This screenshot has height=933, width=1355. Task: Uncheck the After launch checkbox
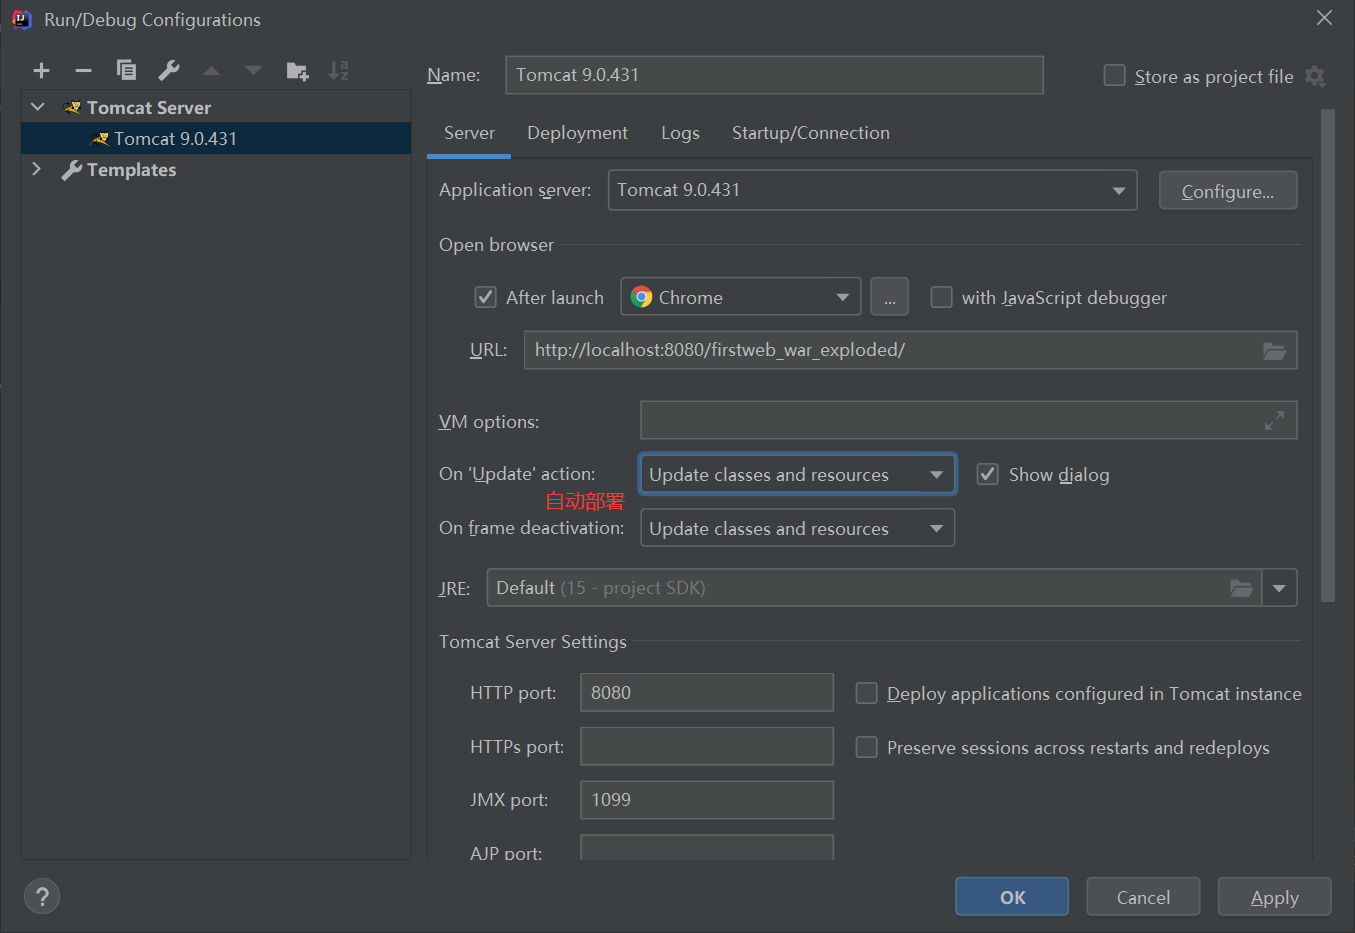coord(486,297)
